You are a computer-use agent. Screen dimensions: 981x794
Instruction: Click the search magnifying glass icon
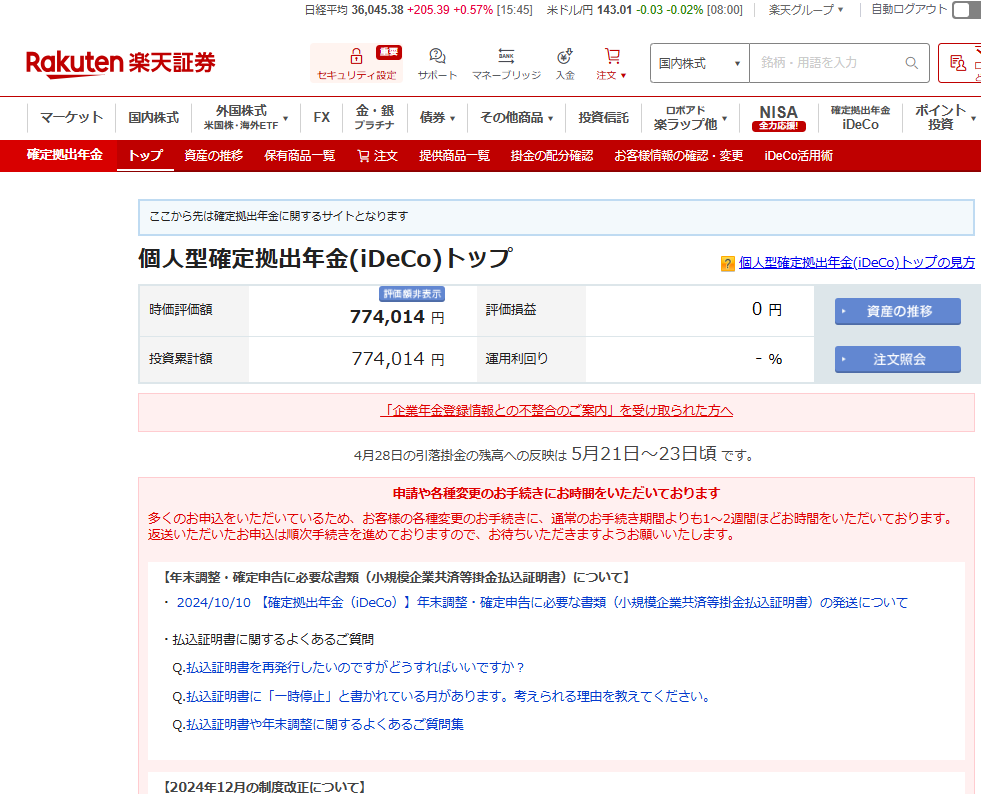(911, 63)
